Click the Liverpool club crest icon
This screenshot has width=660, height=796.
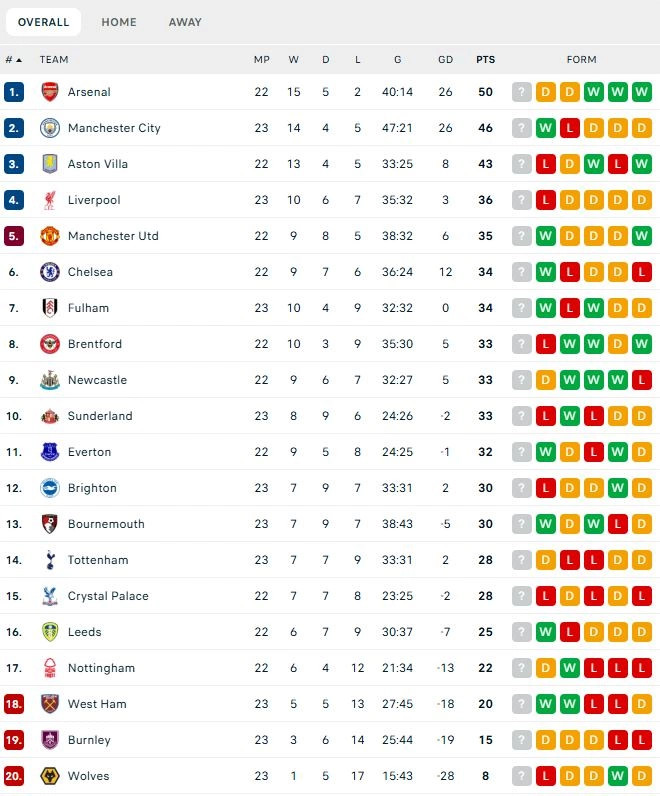pyautogui.click(x=50, y=200)
